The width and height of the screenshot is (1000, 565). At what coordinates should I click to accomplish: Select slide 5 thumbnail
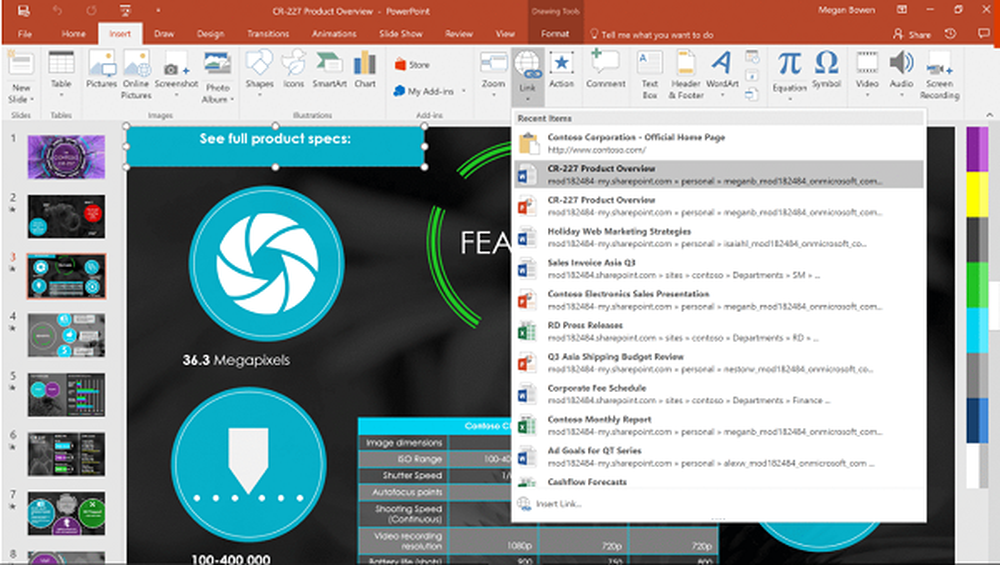pyautogui.click(x=66, y=395)
